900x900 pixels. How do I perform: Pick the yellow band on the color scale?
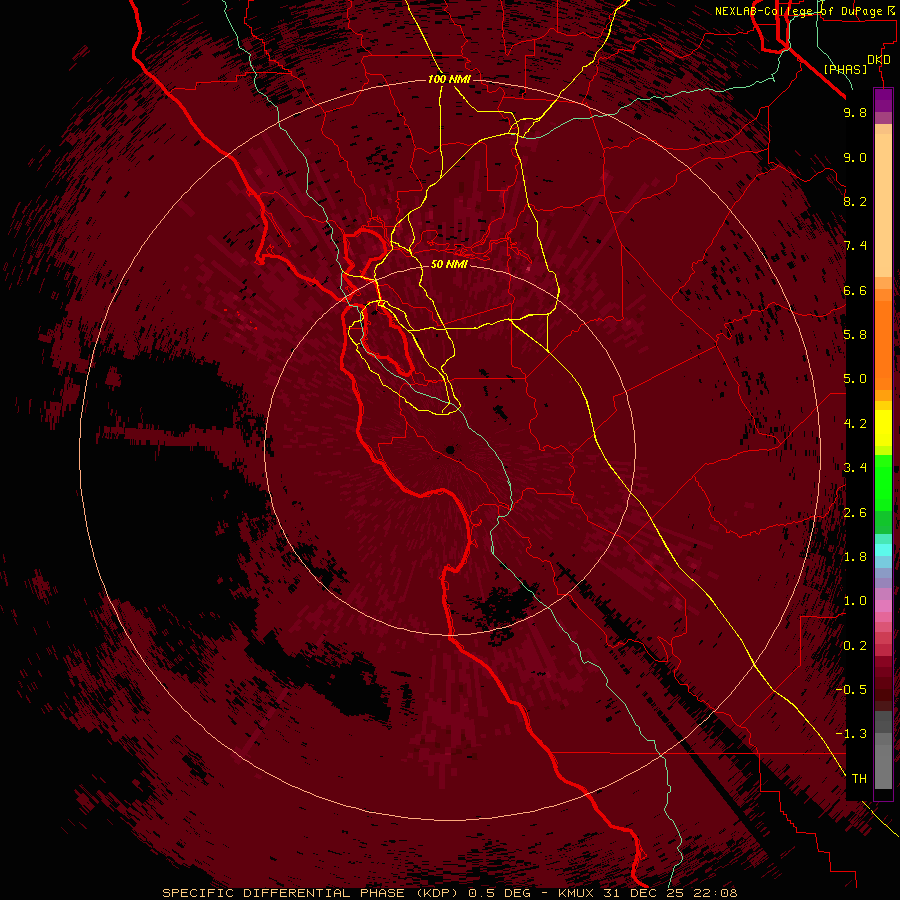pos(883,428)
